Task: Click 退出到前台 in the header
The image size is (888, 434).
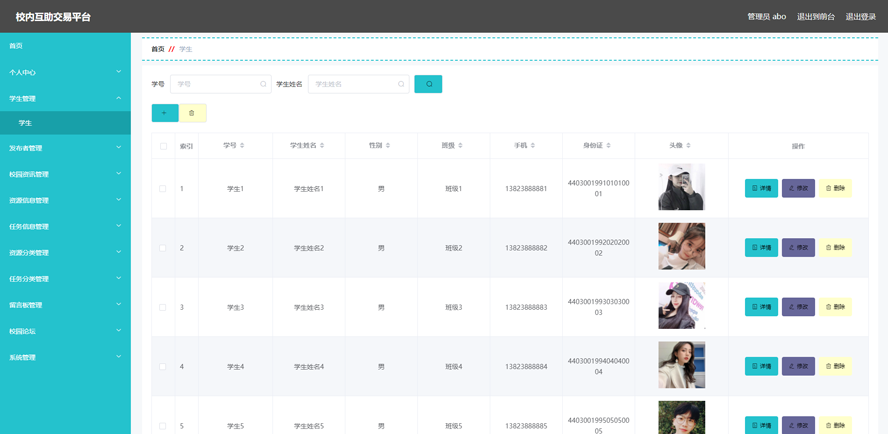Action: point(815,17)
